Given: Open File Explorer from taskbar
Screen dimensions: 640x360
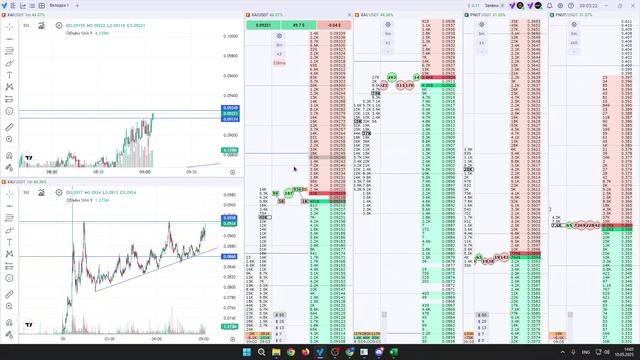Looking at the screenshot, I should tap(276, 352).
